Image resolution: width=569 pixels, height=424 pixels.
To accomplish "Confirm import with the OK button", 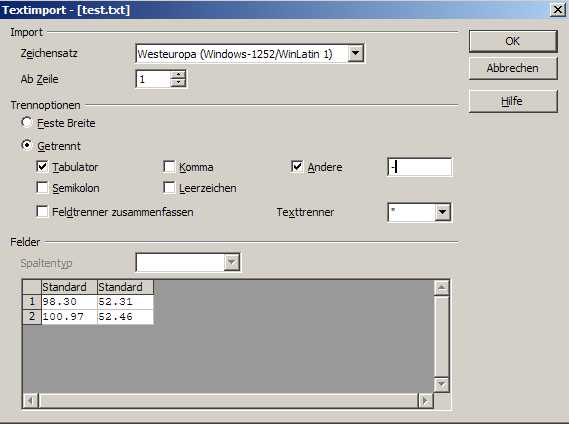I will [513, 41].
